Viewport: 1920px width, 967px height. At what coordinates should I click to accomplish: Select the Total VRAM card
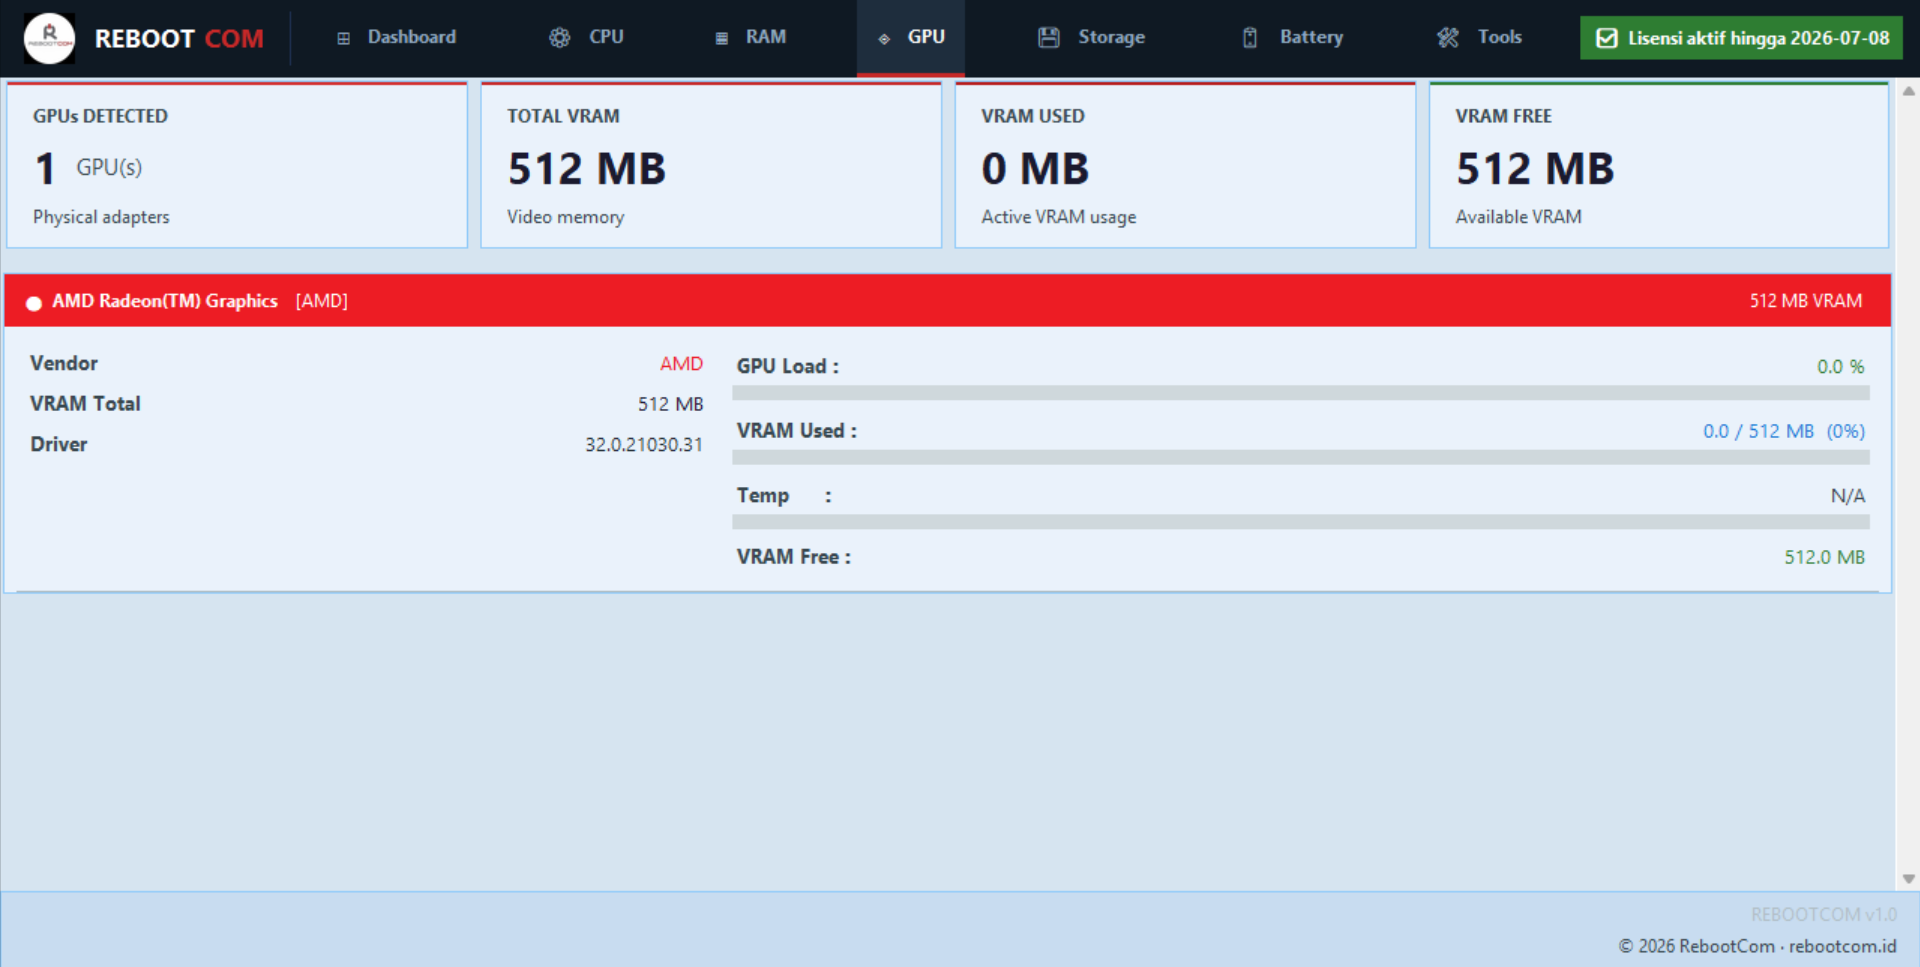(x=711, y=165)
